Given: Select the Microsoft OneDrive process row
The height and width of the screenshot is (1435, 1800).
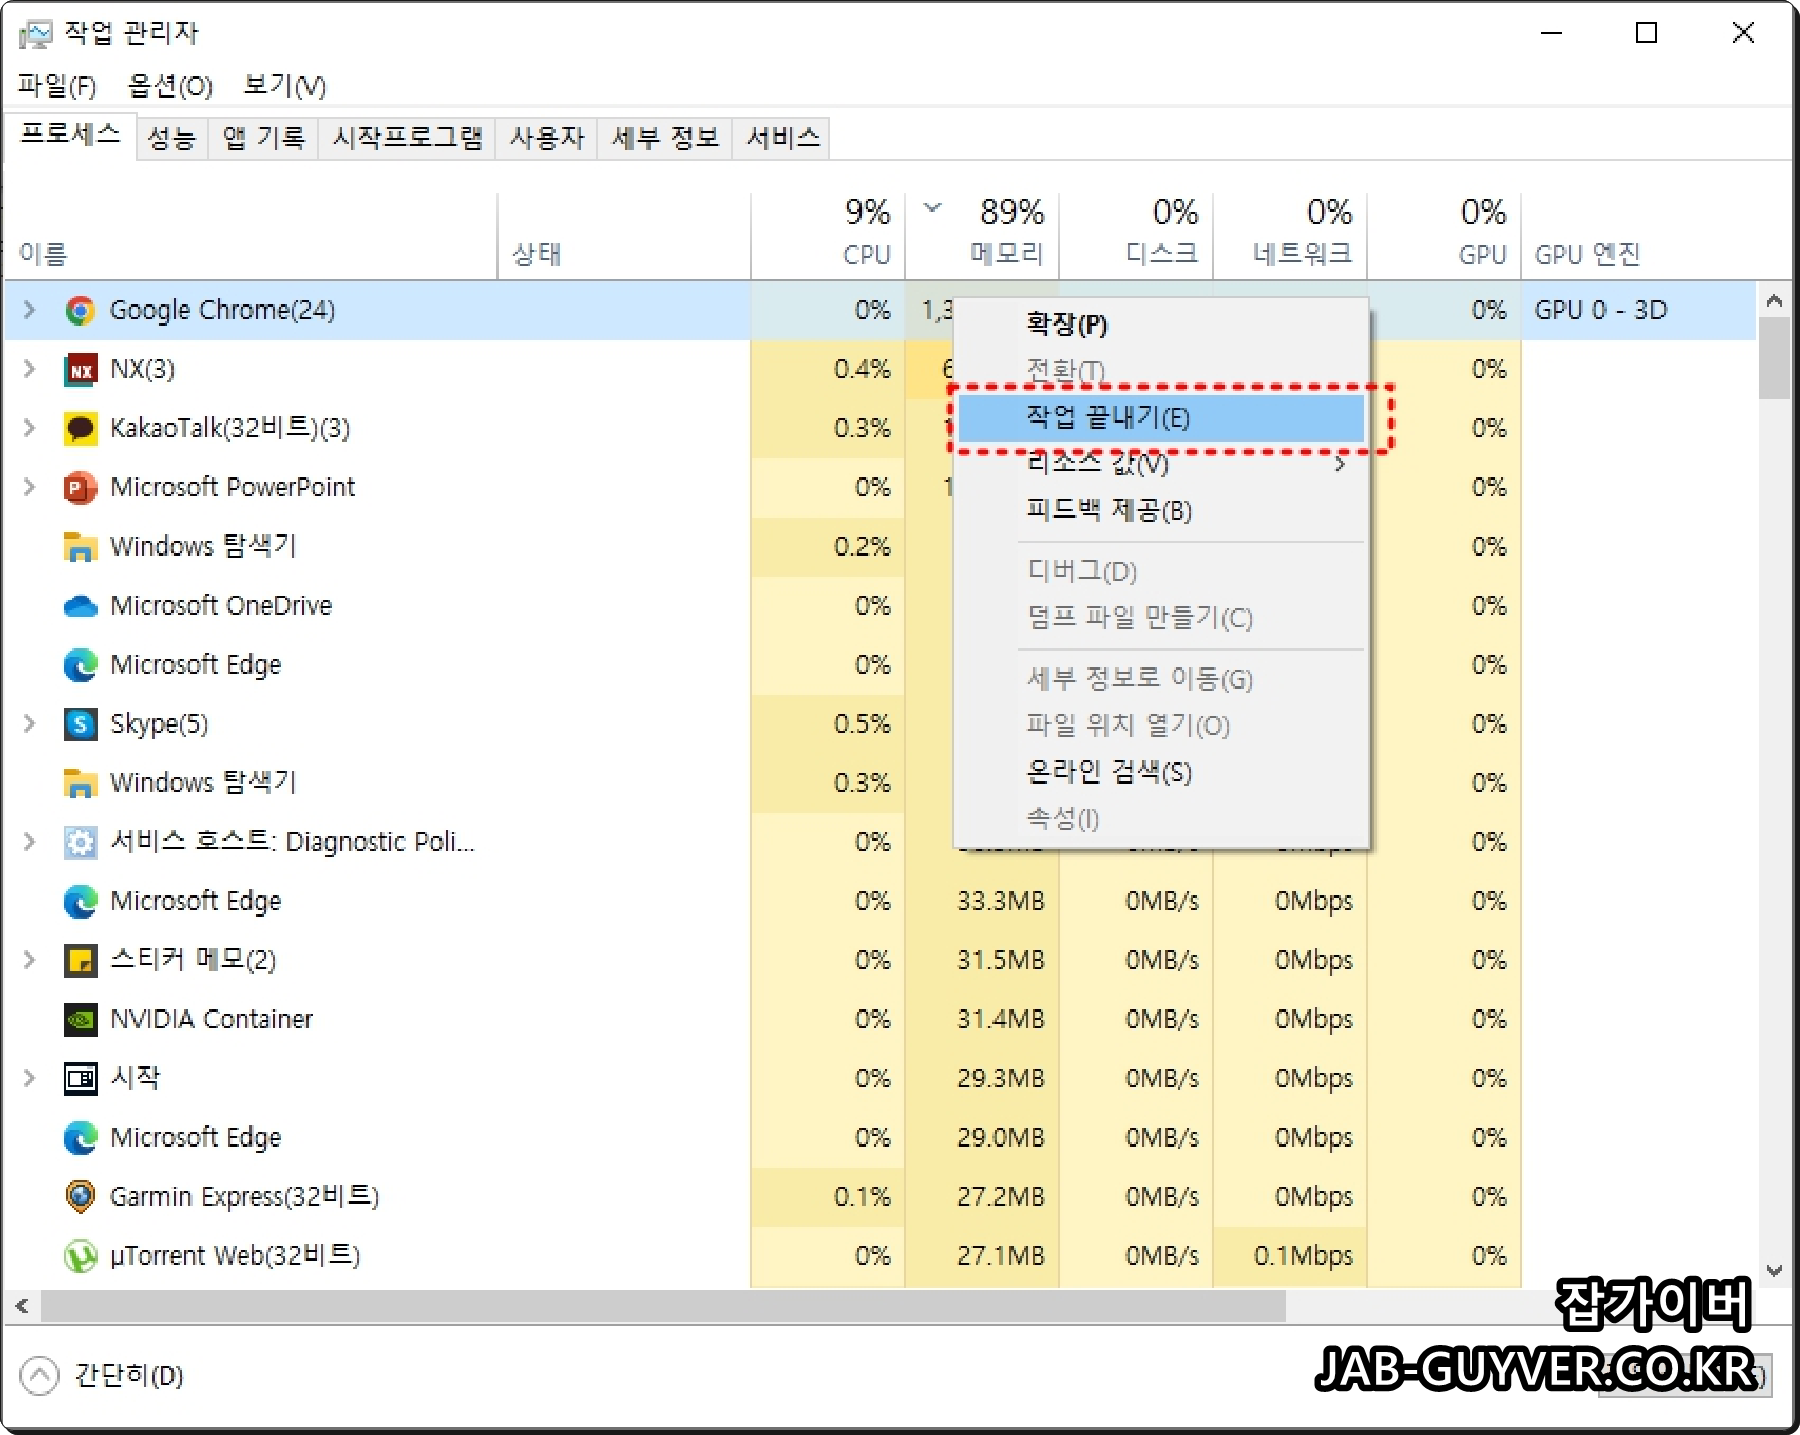Looking at the screenshot, I should pos(880,606).
